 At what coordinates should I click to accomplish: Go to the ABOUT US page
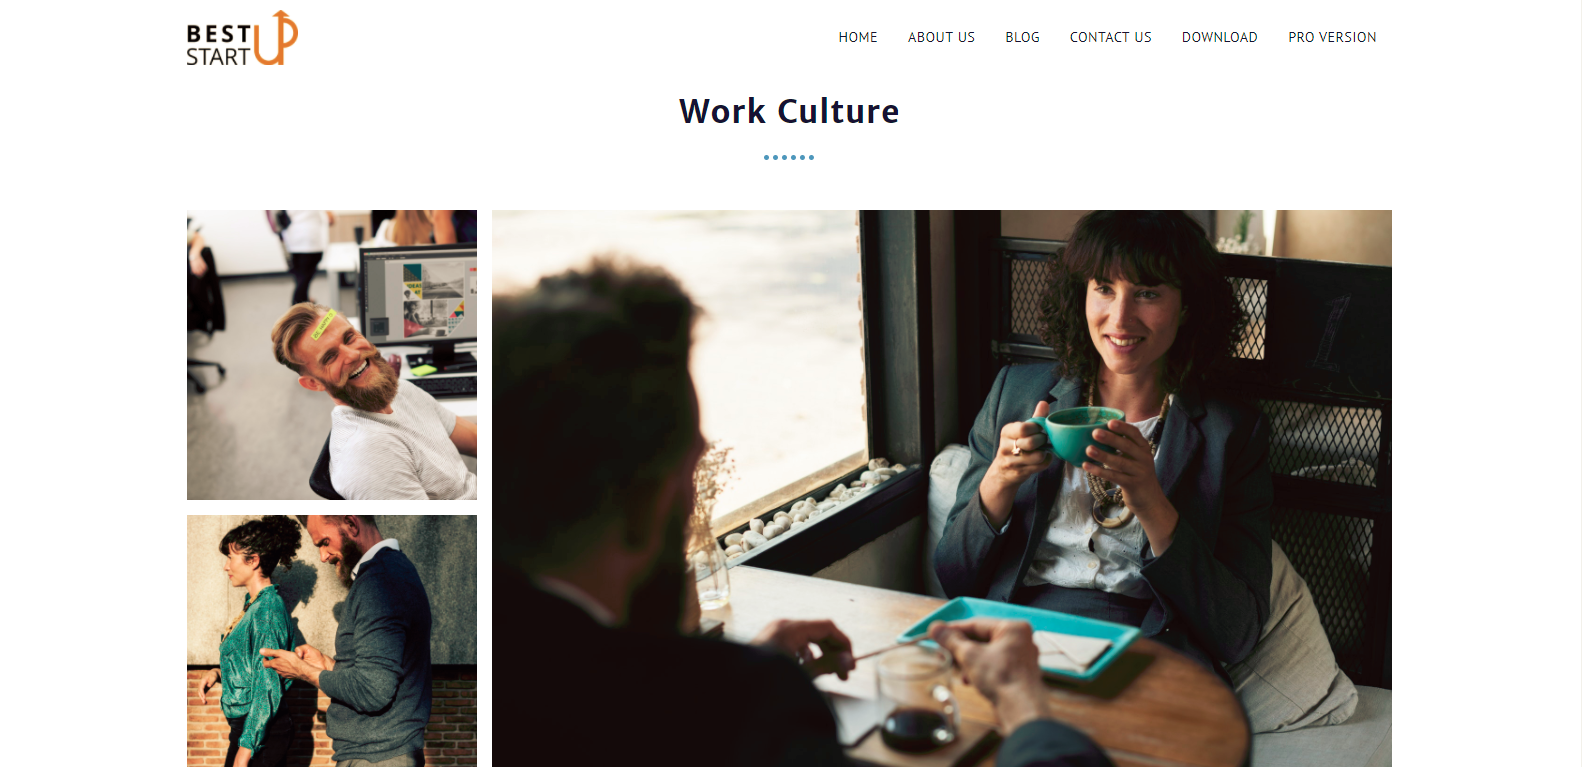[x=941, y=37]
